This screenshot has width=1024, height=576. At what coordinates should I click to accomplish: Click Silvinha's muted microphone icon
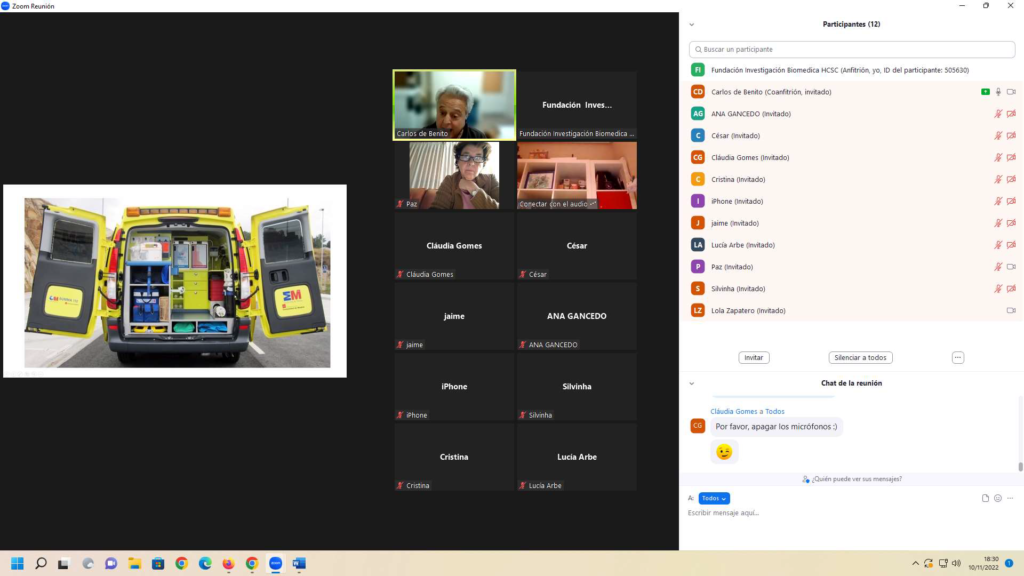(x=998, y=289)
